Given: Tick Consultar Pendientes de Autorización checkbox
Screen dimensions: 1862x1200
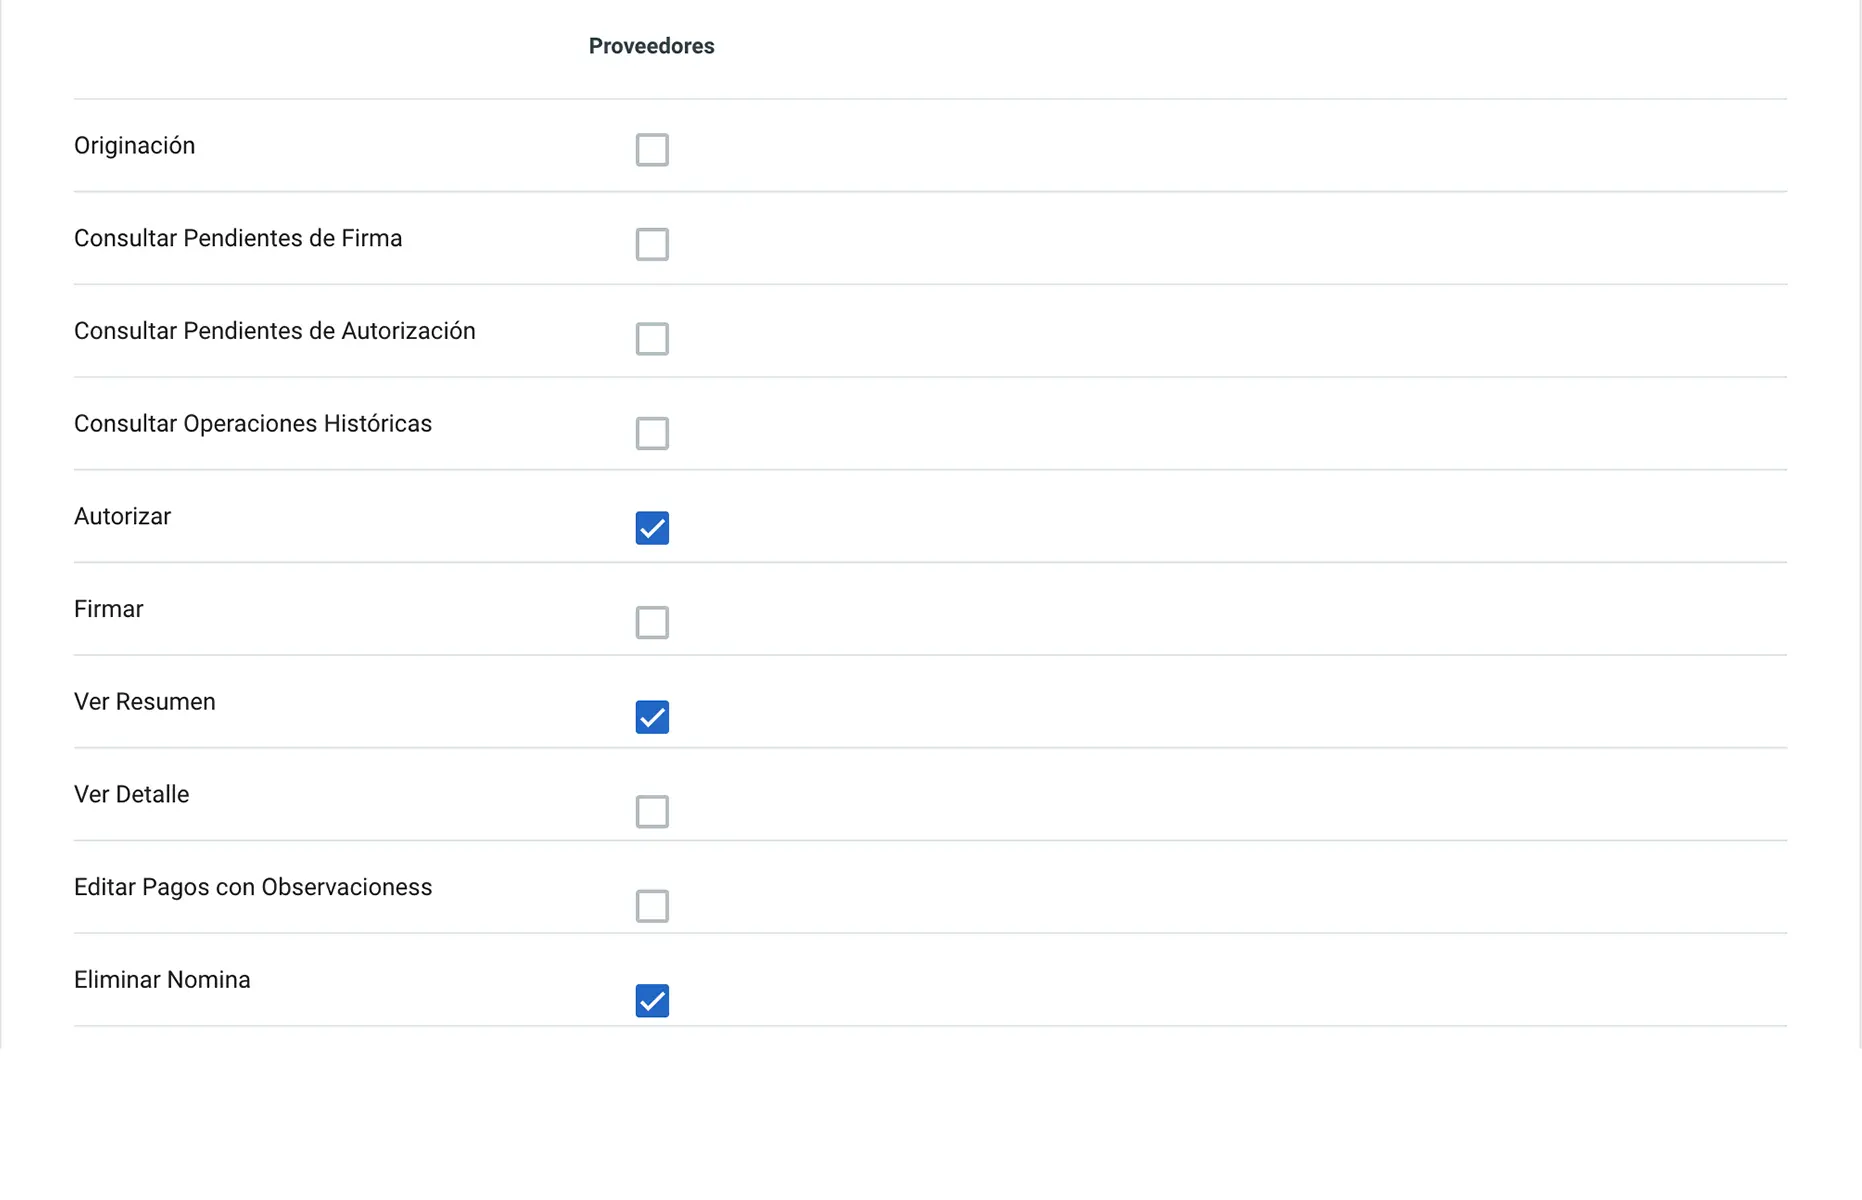Looking at the screenshot, I should point(652,339).
